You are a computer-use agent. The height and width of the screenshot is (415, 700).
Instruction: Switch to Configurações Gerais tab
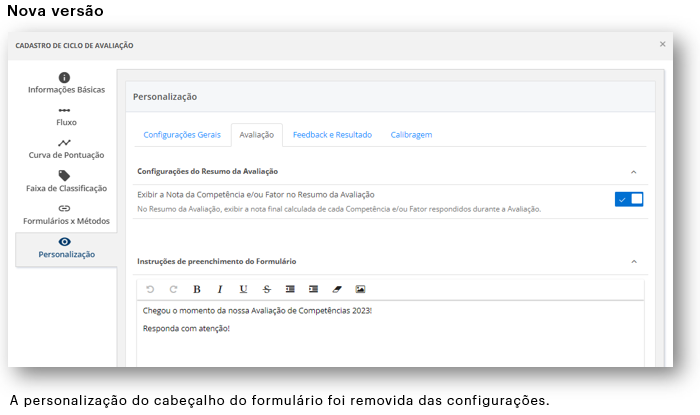coord(182,135)
